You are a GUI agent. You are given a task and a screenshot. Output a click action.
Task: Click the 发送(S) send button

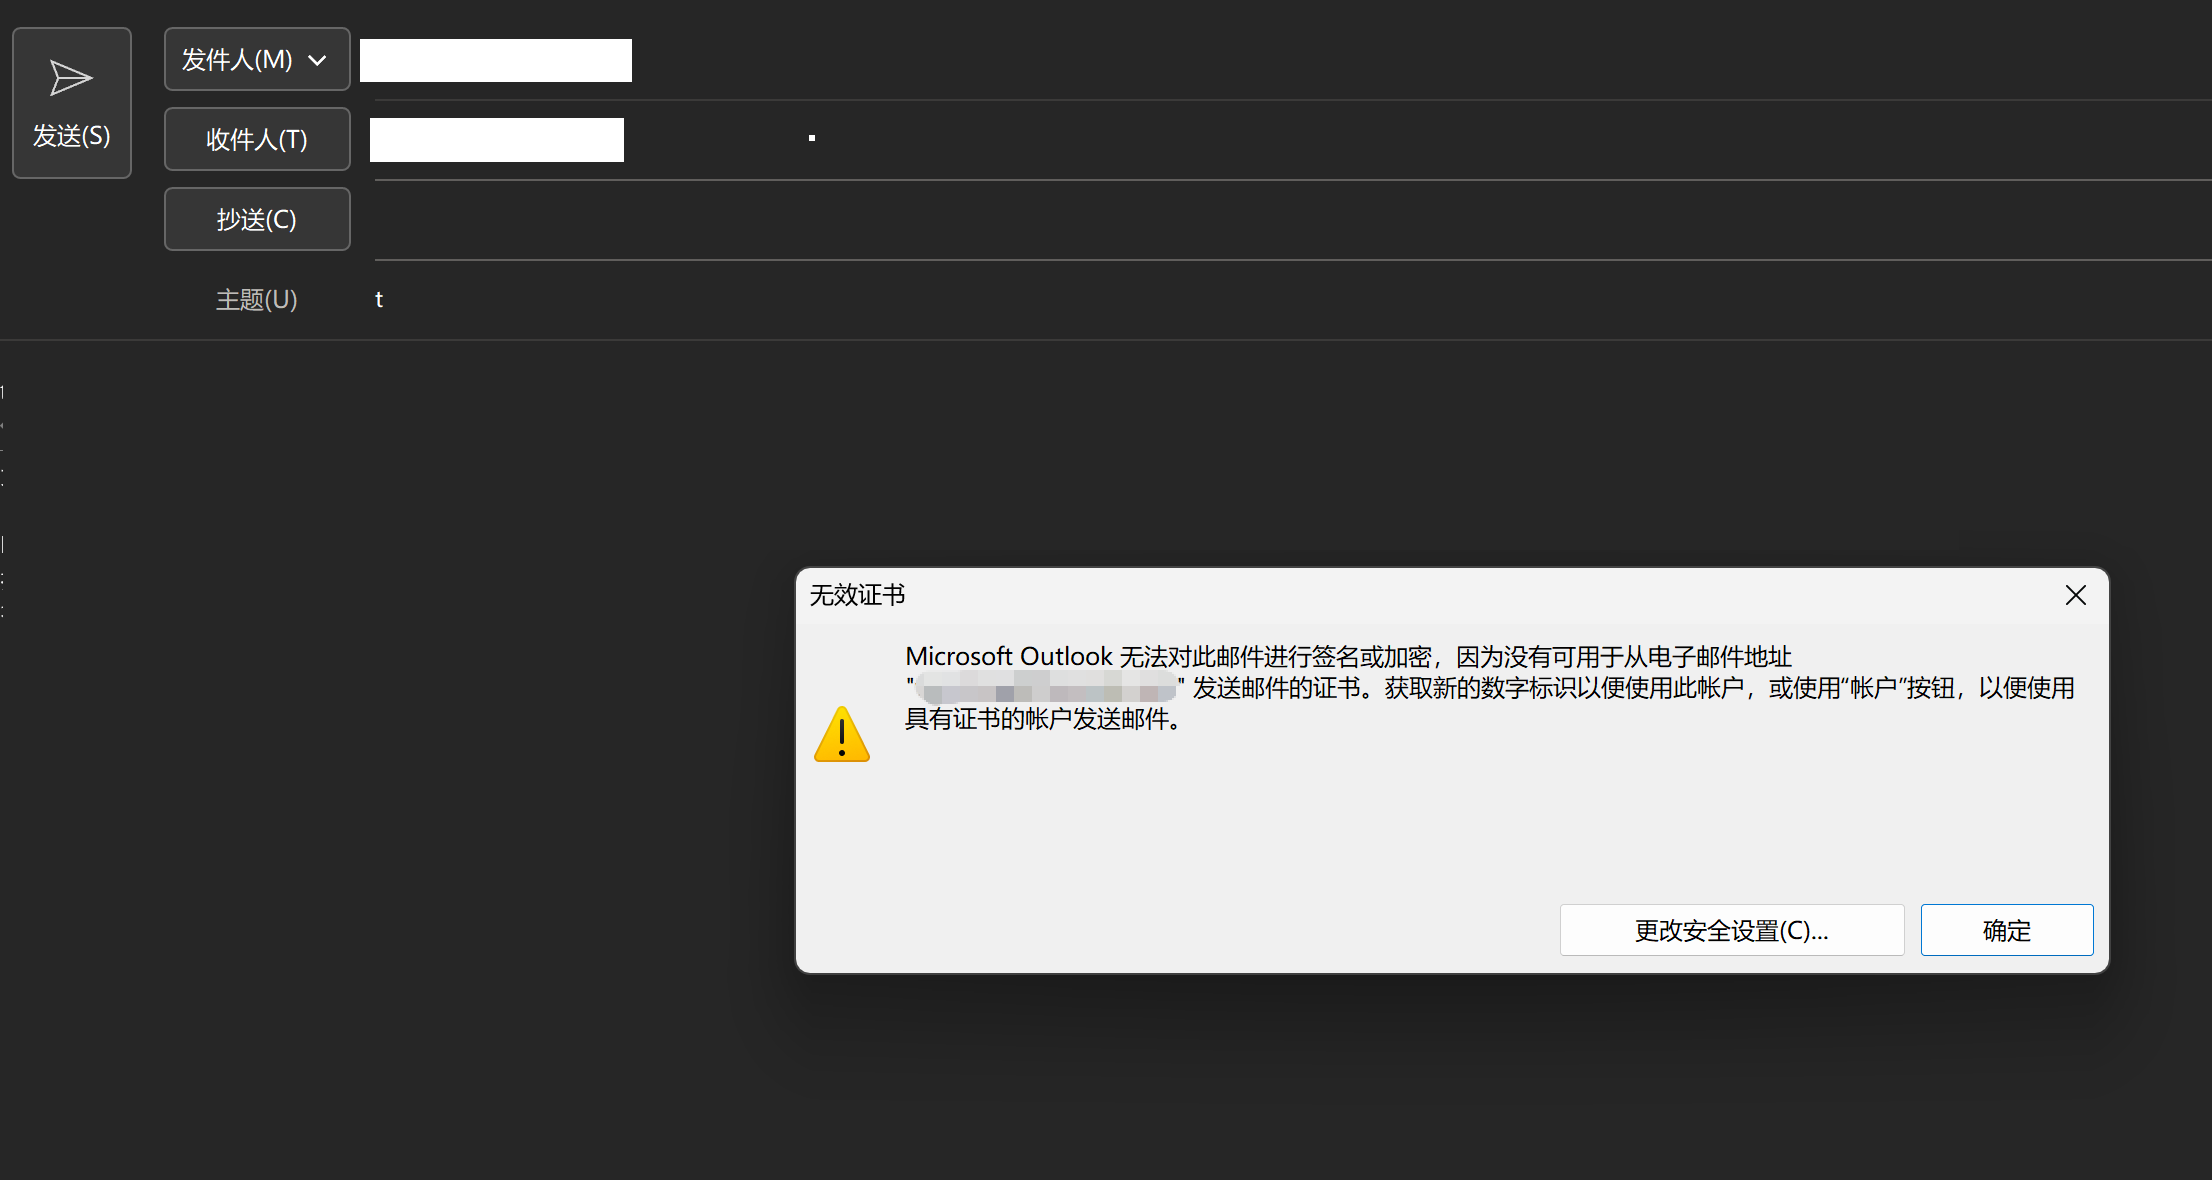click(x=72, y=103)
